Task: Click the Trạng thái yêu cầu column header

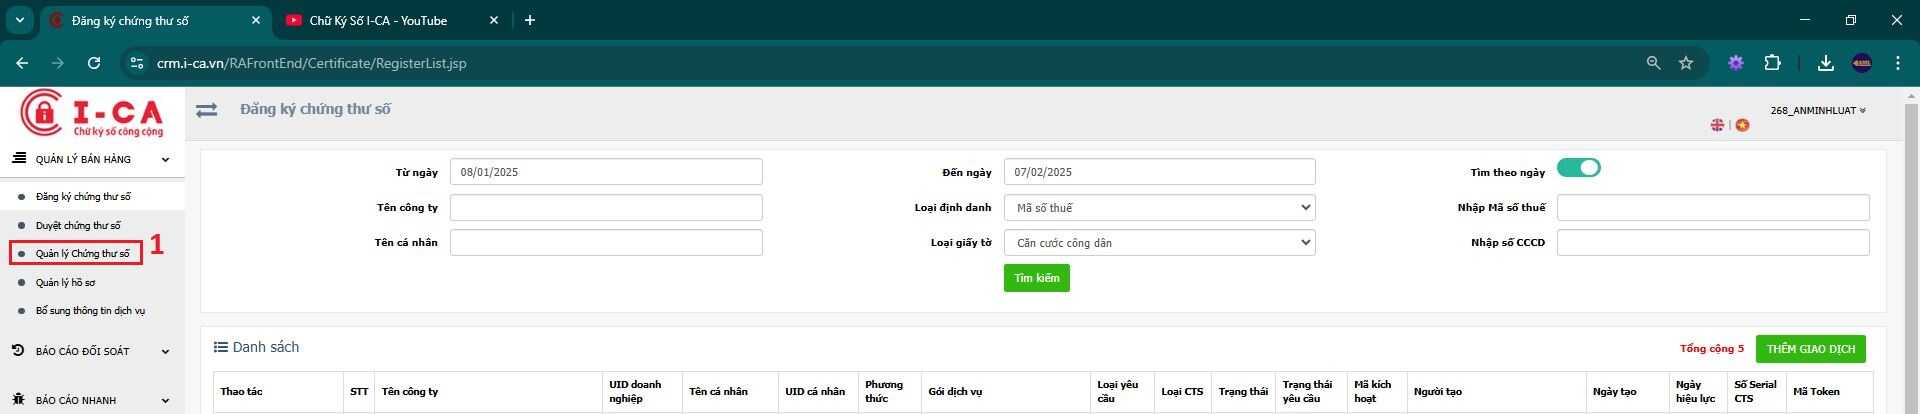Action: [x=1310, y=391]
